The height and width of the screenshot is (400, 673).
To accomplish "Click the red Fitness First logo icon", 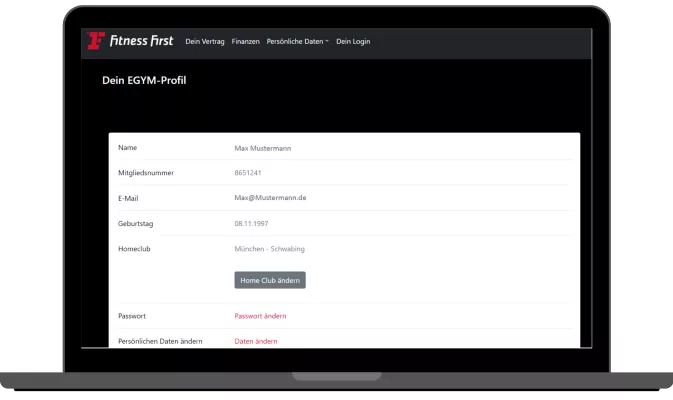I will (x=97, y=41).
